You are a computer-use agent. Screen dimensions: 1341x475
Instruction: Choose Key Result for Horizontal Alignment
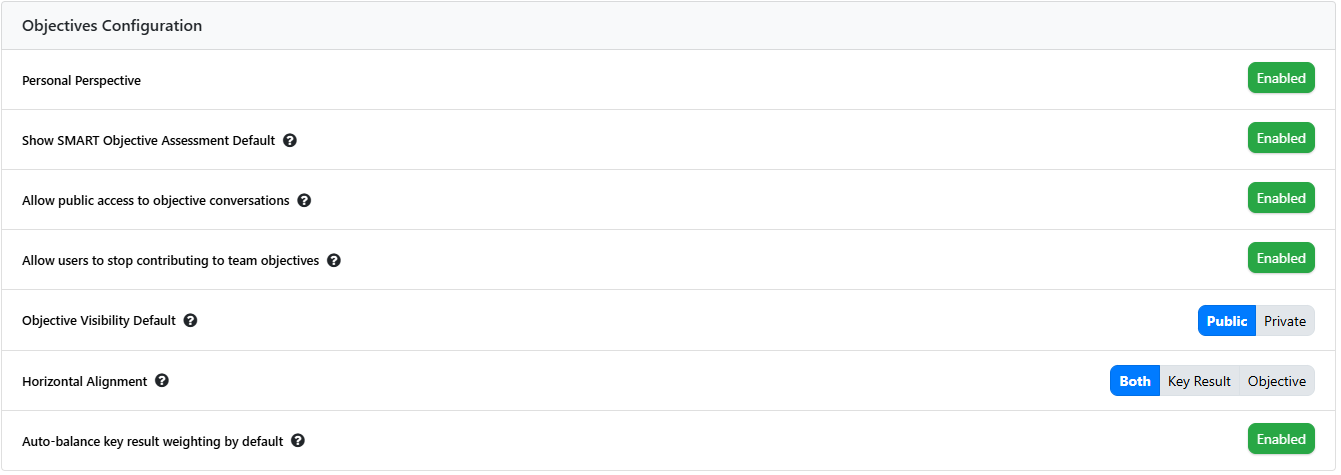[1199, 381]
